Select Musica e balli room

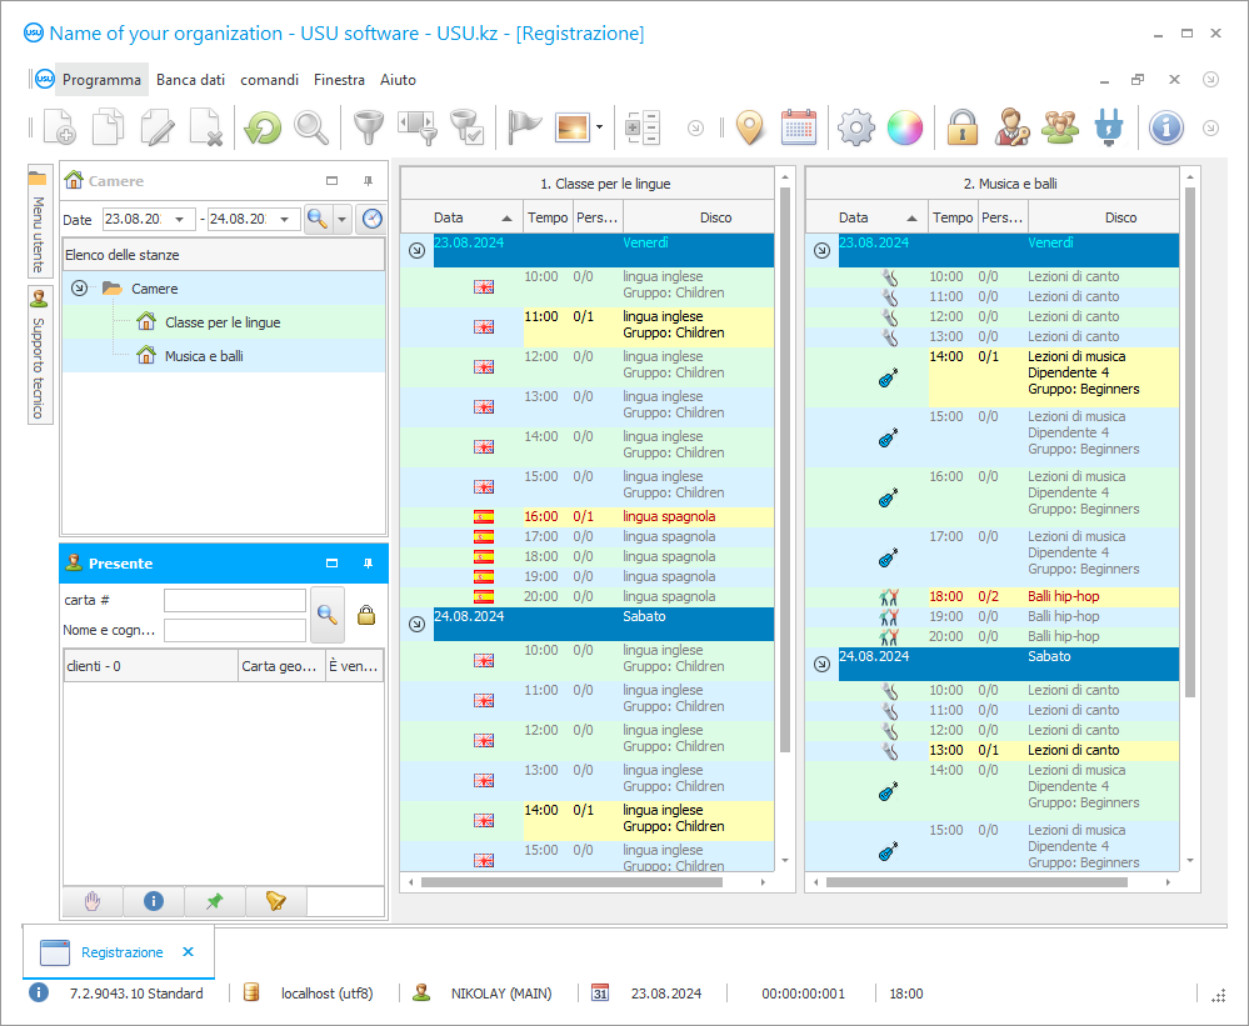coord(204,356)
